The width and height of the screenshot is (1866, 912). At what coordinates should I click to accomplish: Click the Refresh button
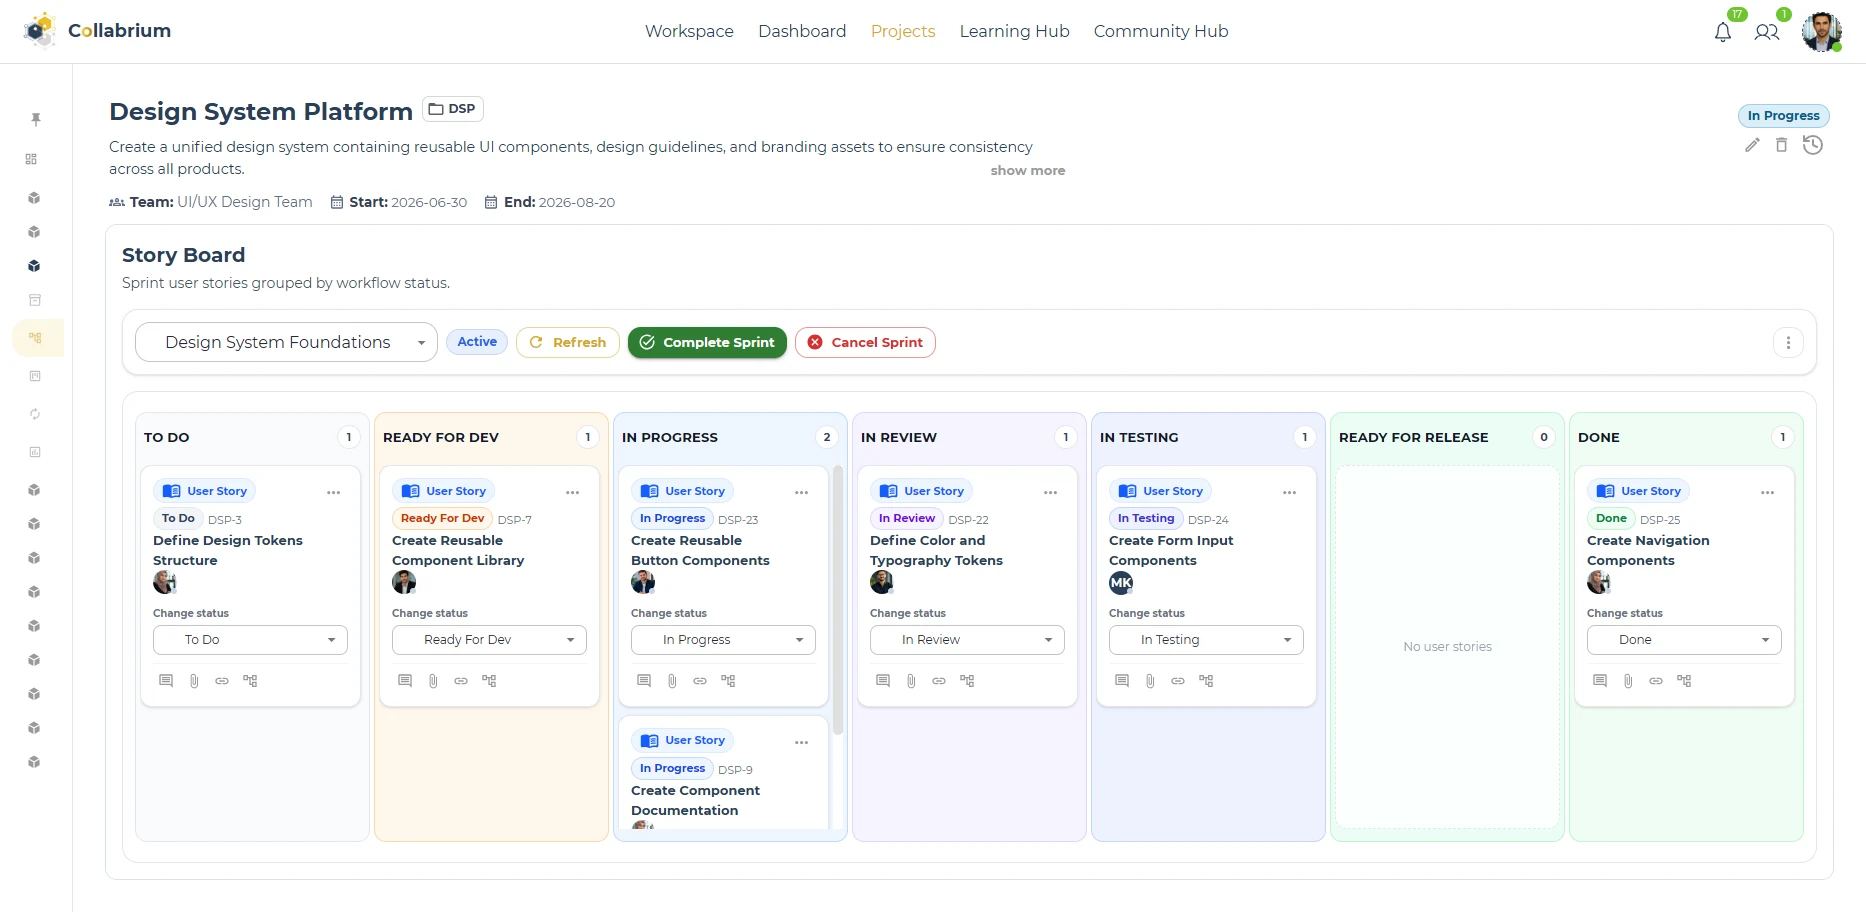click(x=568, y=342)
